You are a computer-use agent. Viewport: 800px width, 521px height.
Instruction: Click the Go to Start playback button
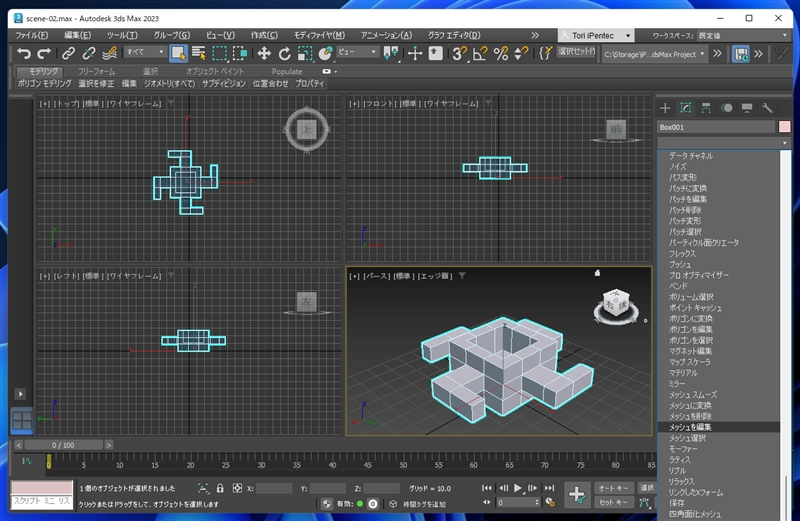pyautogui.click(x=487, y=488)
